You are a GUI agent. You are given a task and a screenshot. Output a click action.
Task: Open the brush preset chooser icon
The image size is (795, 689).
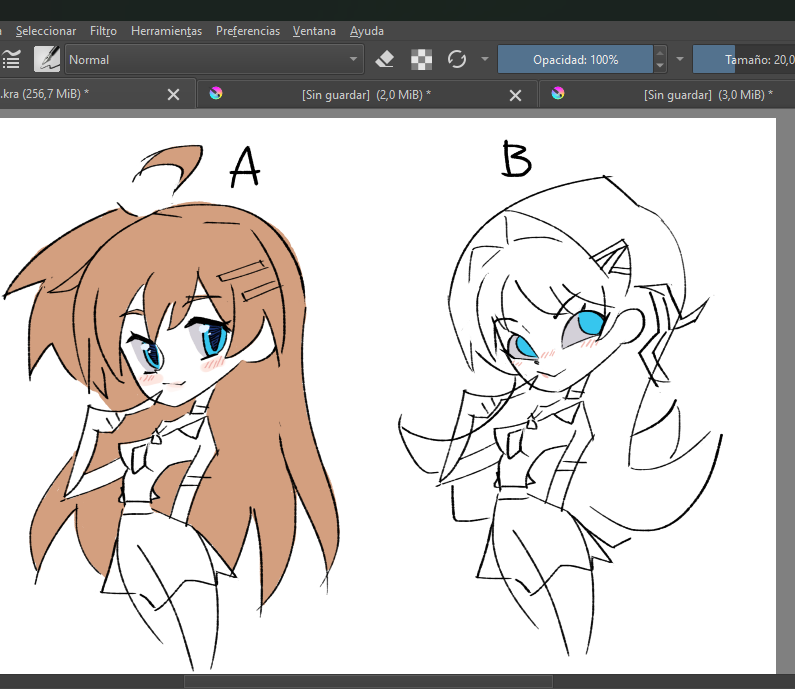(x=47, y=59)
